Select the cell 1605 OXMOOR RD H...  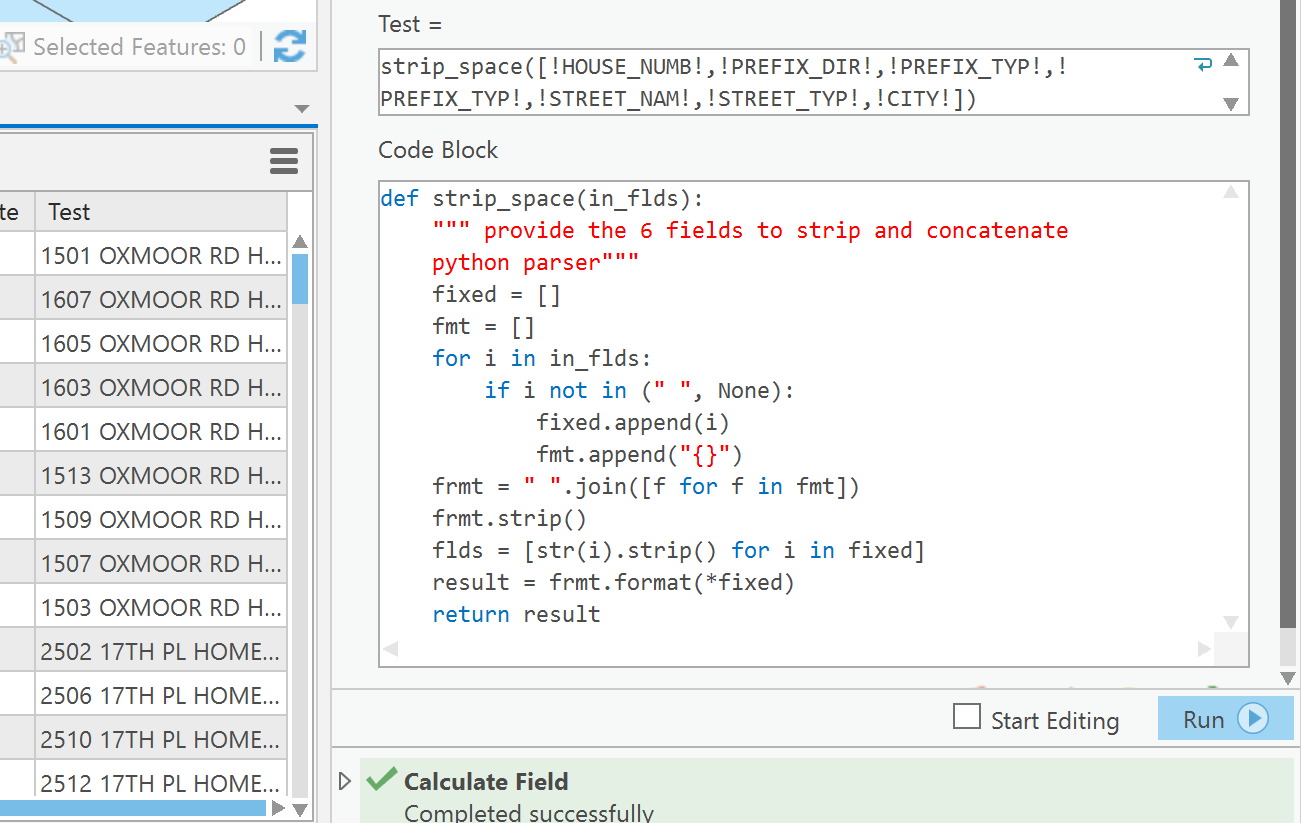[x=161, y=344]
